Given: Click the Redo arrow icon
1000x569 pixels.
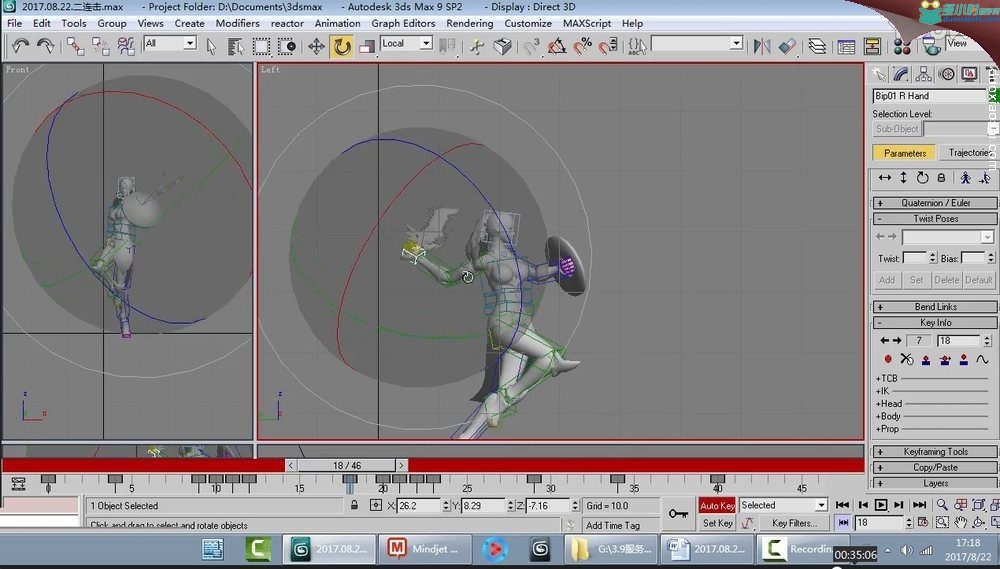Looking at the screenshot, I should point(45,46).
